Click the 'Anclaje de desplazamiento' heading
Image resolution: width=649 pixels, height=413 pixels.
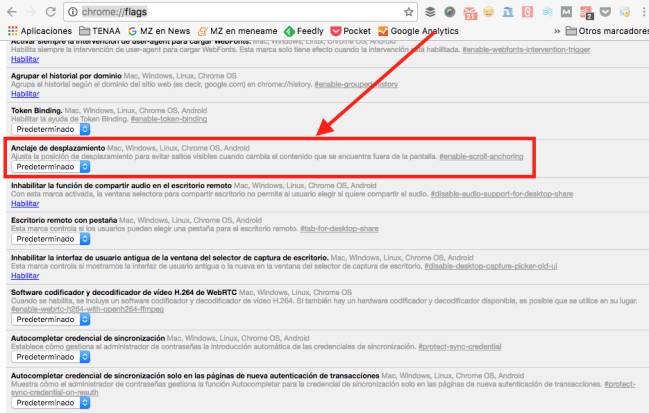click(x=58, y=148)
